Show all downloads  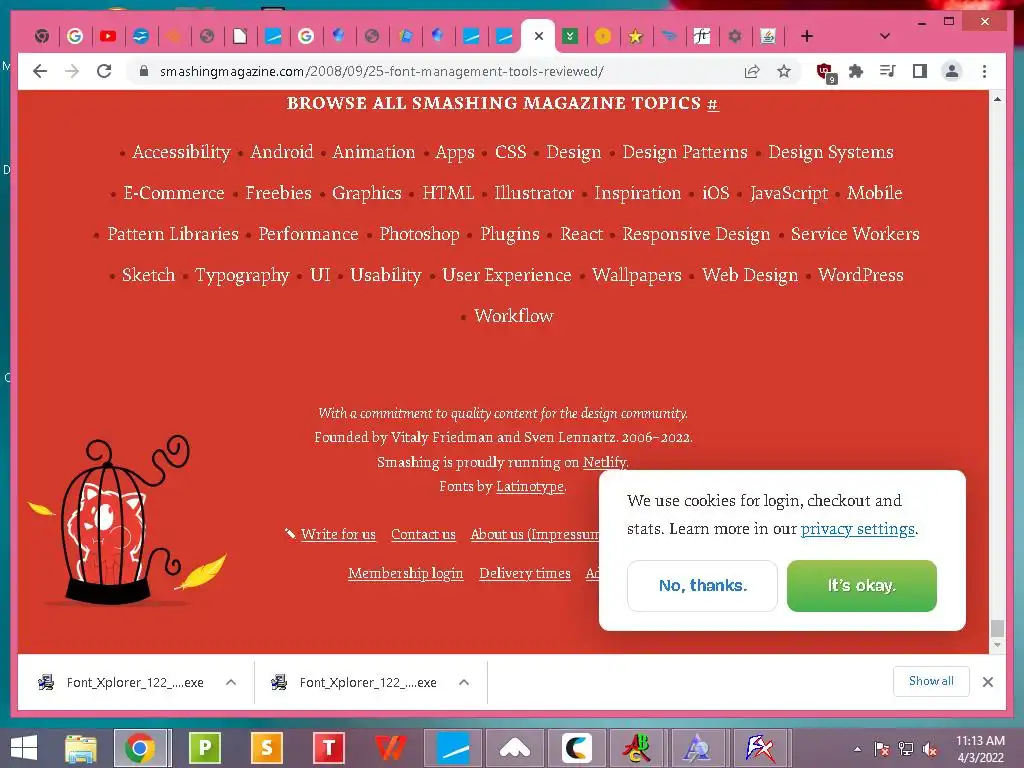point(931,681)
